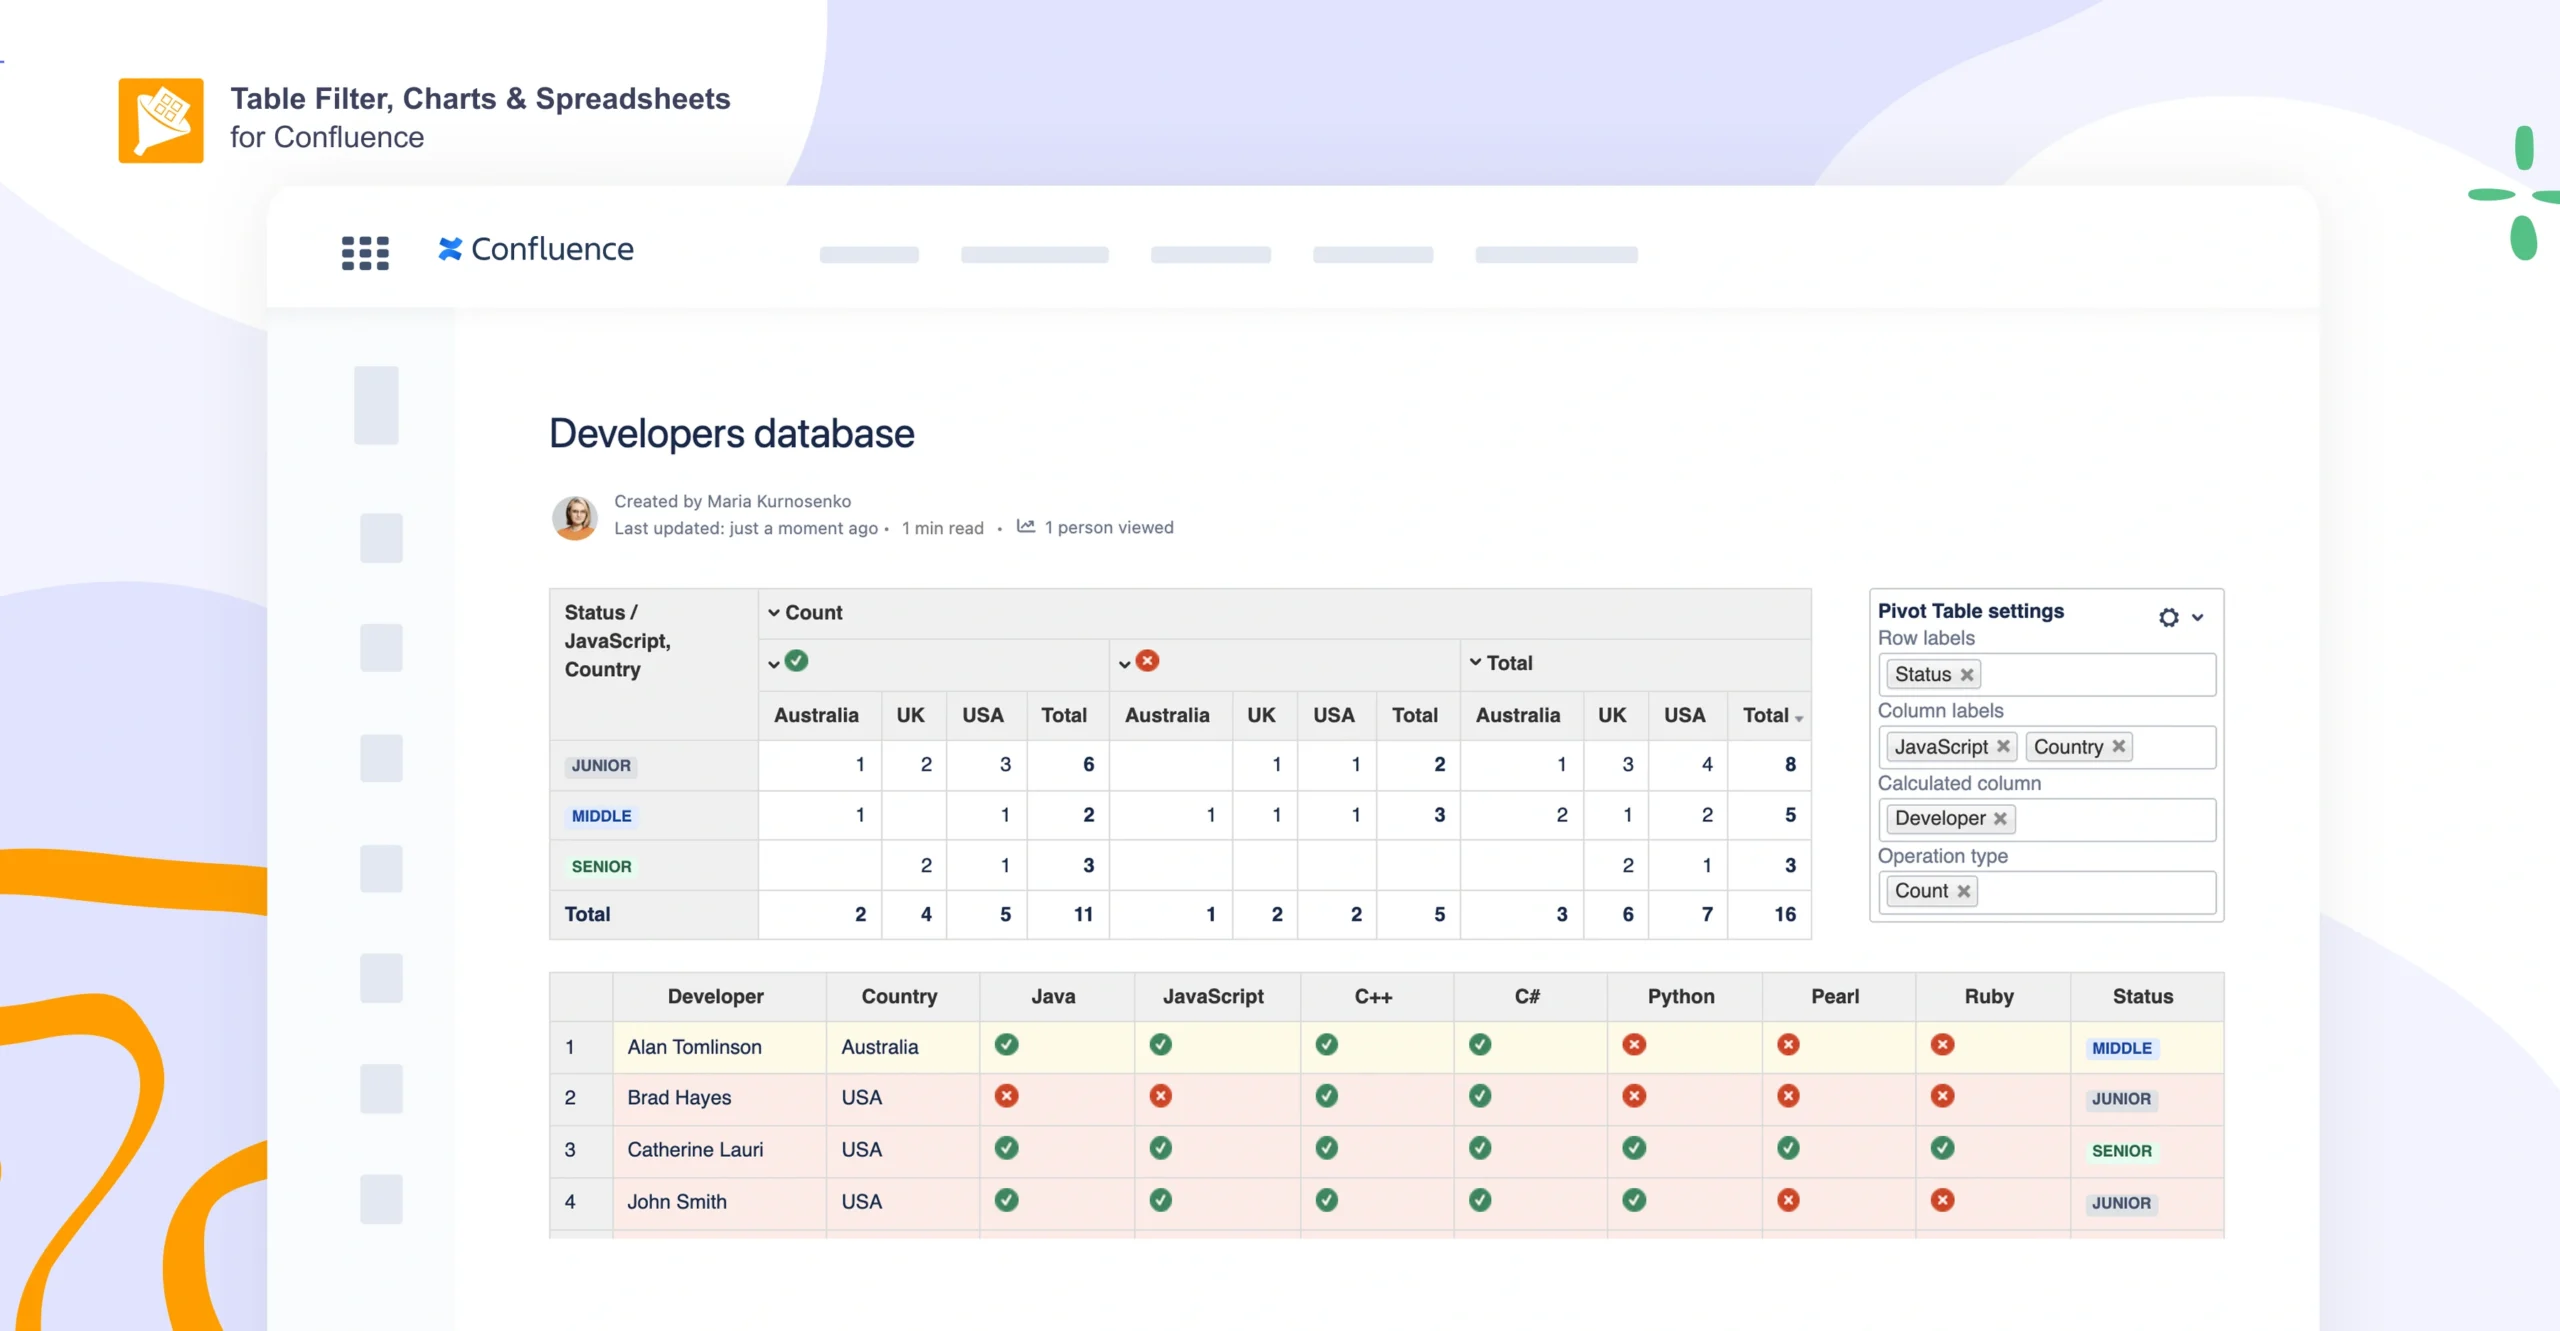Expand the Pivot Table settings chevron
2560x1331 pixels.
click(2198, 618)
